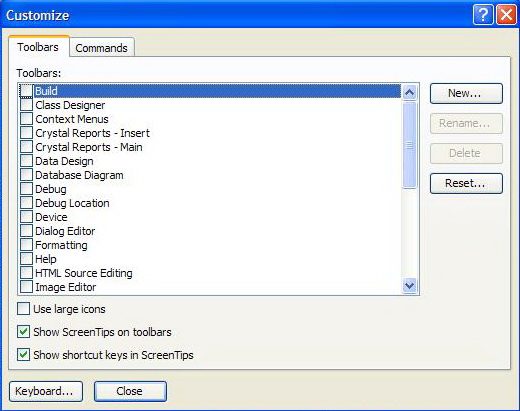520x411 pixels.
Task: Enable the Build toolbar checkbox
Action: pos(26,91)
